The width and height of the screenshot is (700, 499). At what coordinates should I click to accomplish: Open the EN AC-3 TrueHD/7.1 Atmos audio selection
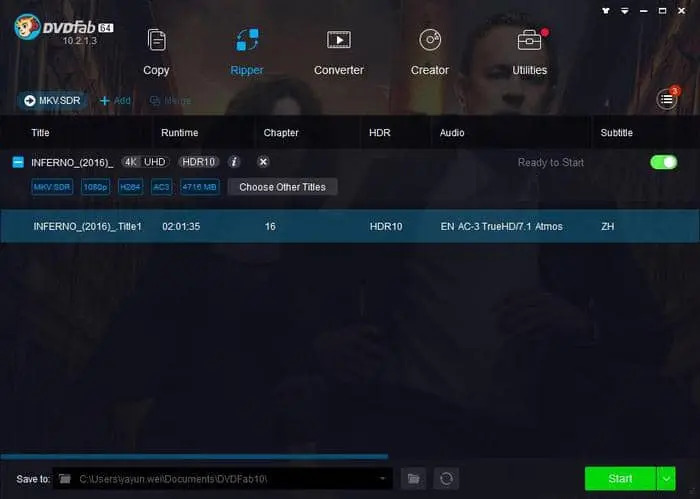501,227
